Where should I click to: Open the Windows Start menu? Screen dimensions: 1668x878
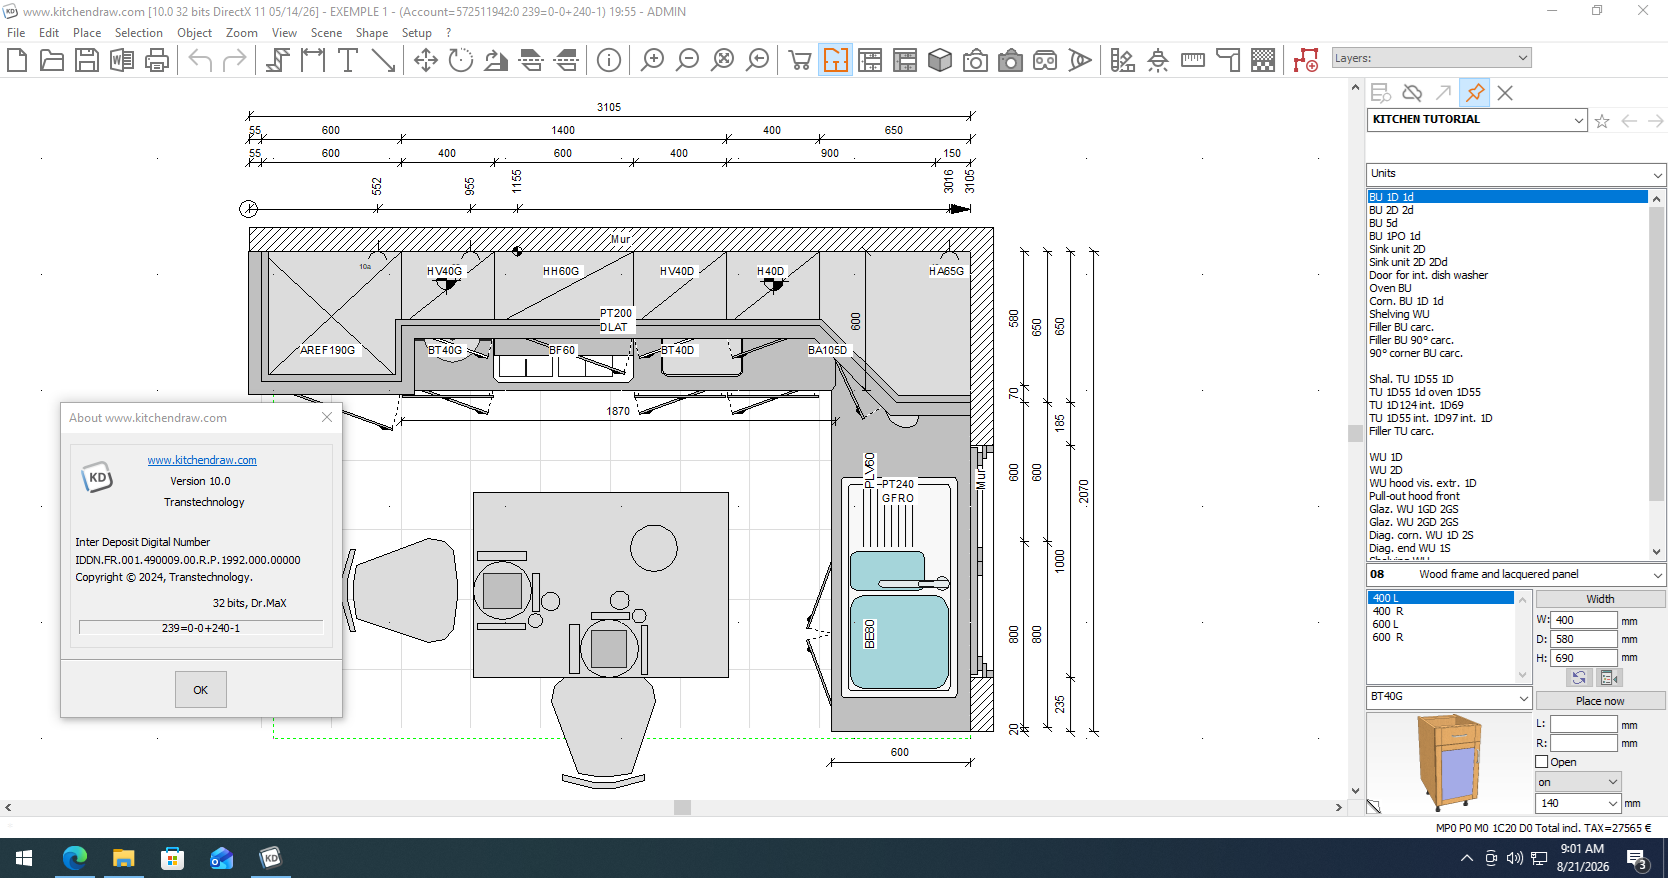point(24,858)
